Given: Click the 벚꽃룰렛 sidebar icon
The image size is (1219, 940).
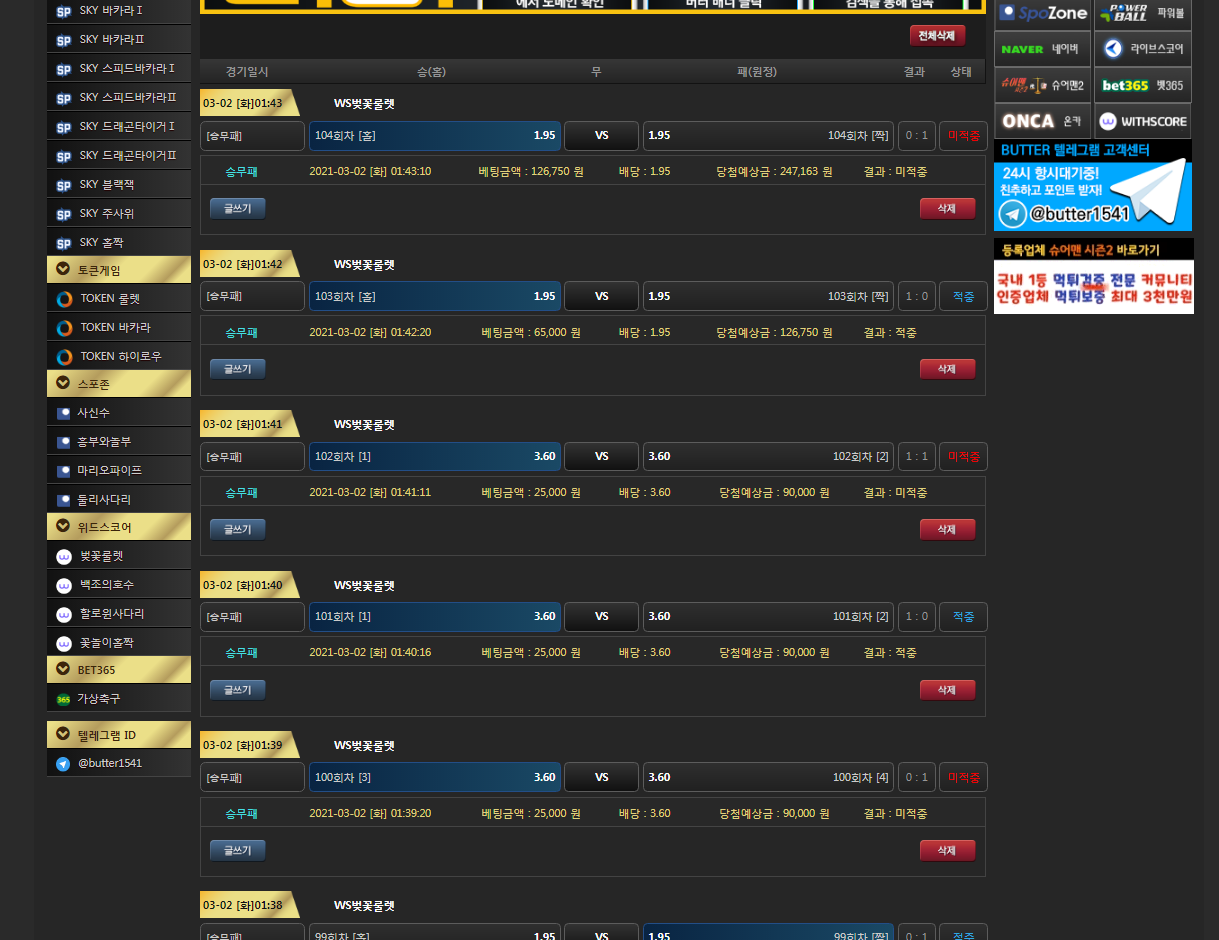Looking at the screenshot, I should pyautogui.click(x=64, y=556).
